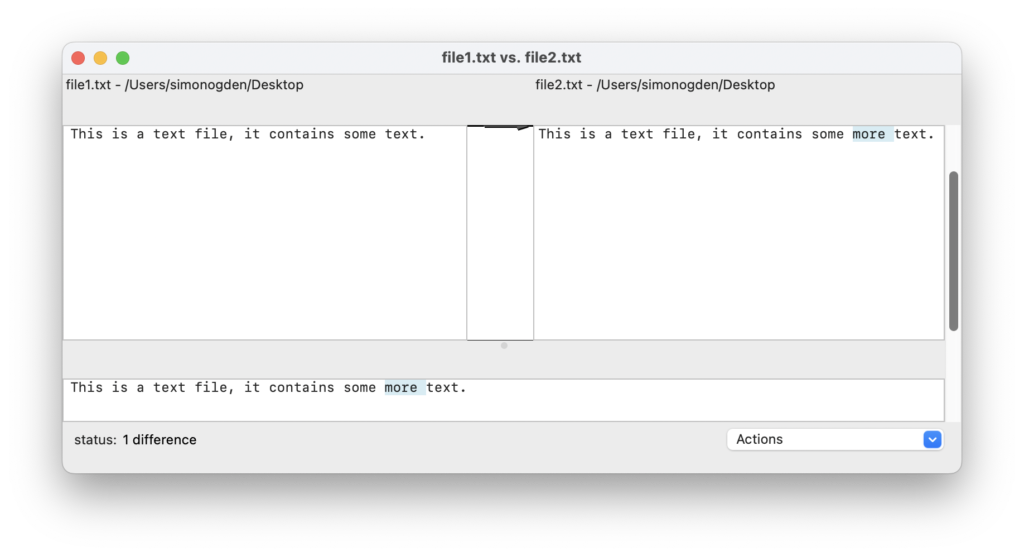This screenshot has height=556, width=1024.
Task: Click the file2.txt path header label
Action: click(655, 85)
